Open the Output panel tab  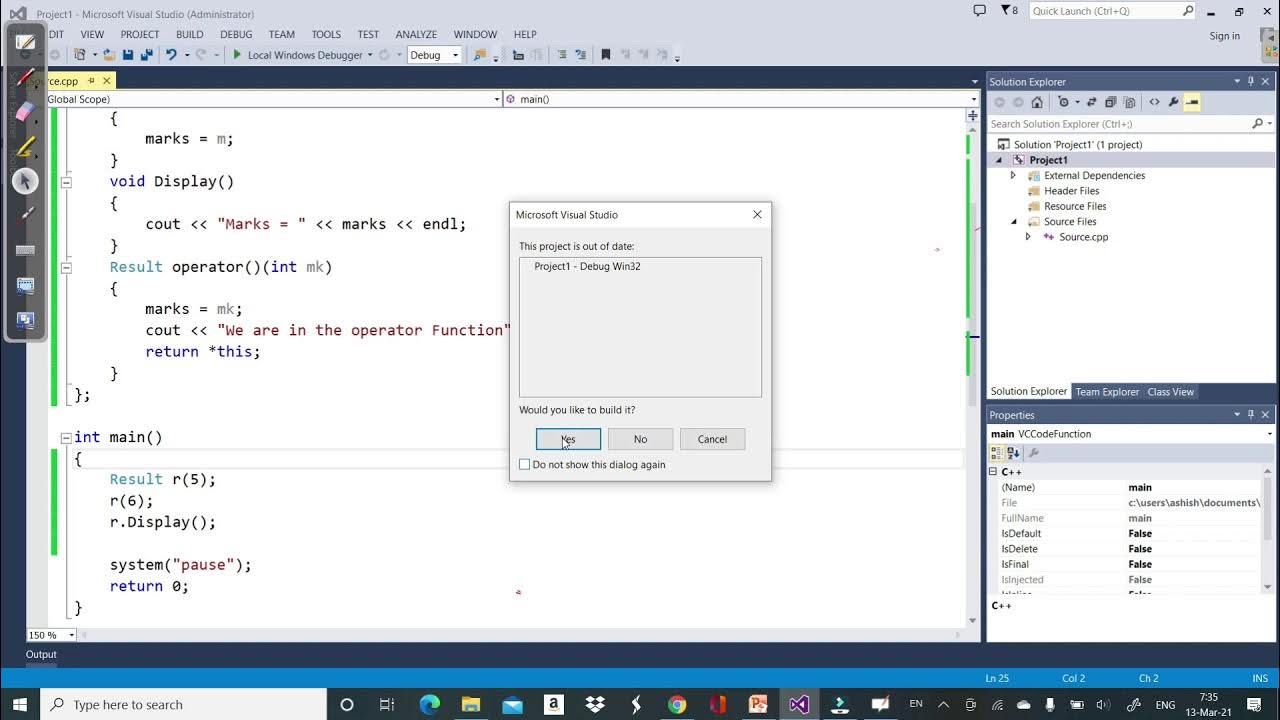point(41,654)
